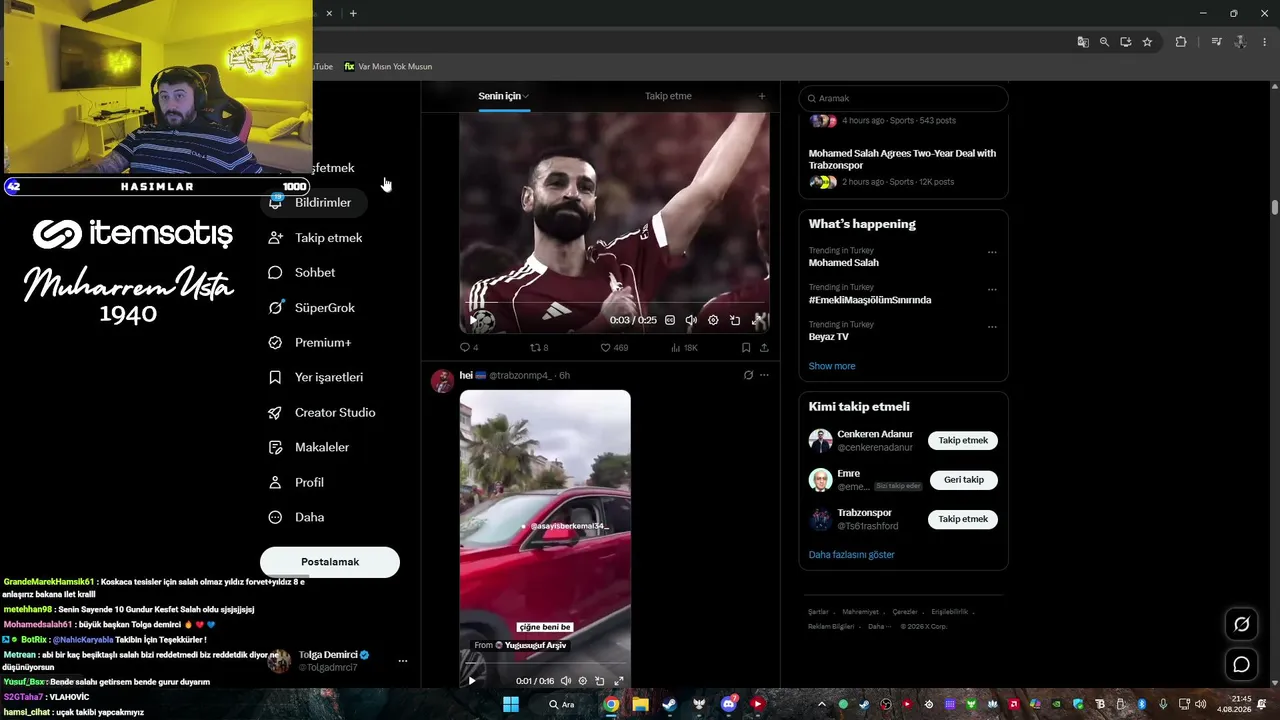This screenshot has width=1280, height=720.
Task: Open the Discord taskbar icon
Action: pyautogui.click(x=728, y=704)
